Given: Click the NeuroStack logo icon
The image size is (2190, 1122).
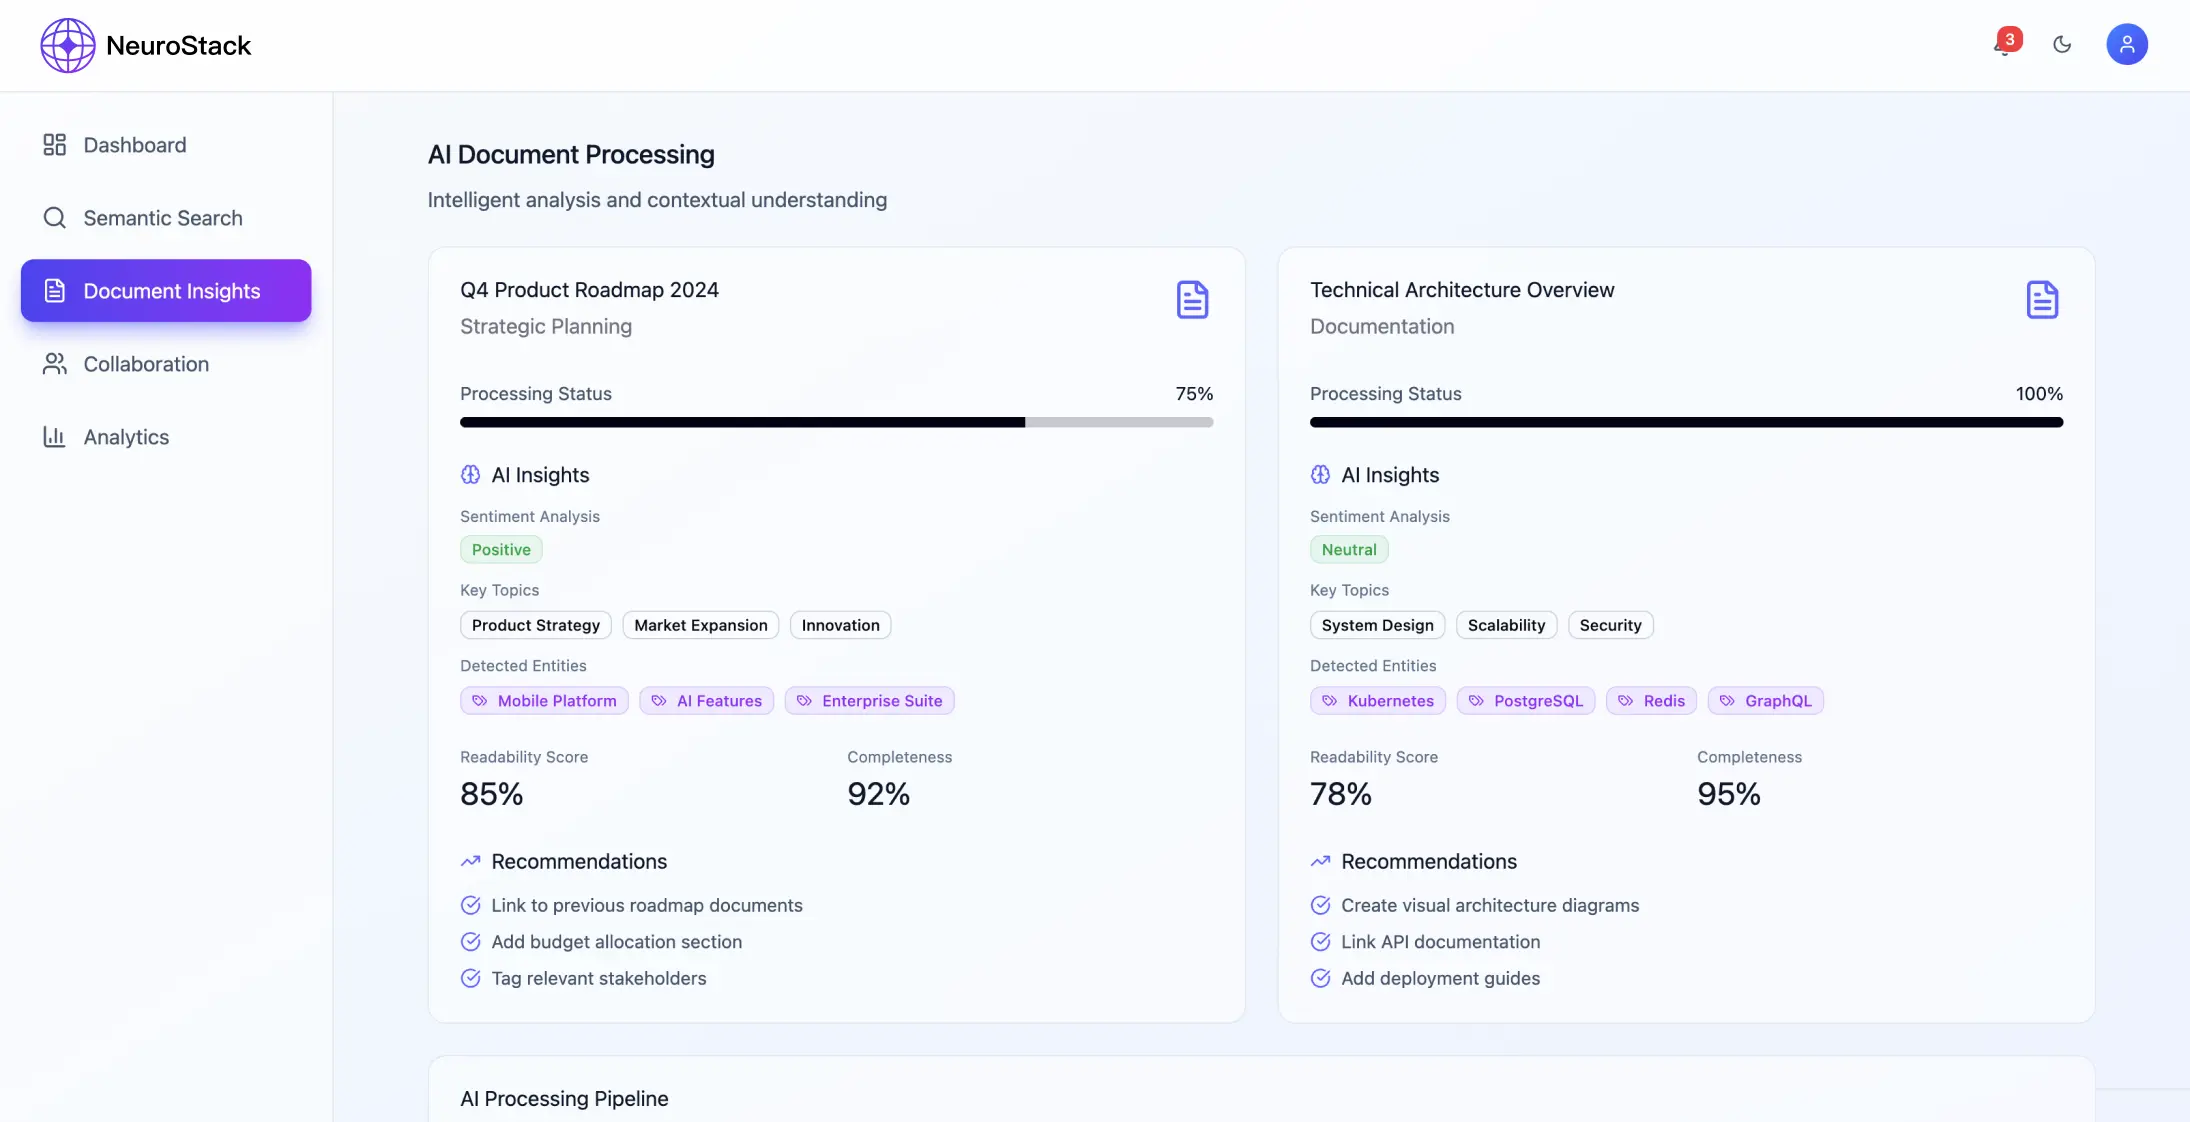Looking at the screenshot, I should 66,45.
